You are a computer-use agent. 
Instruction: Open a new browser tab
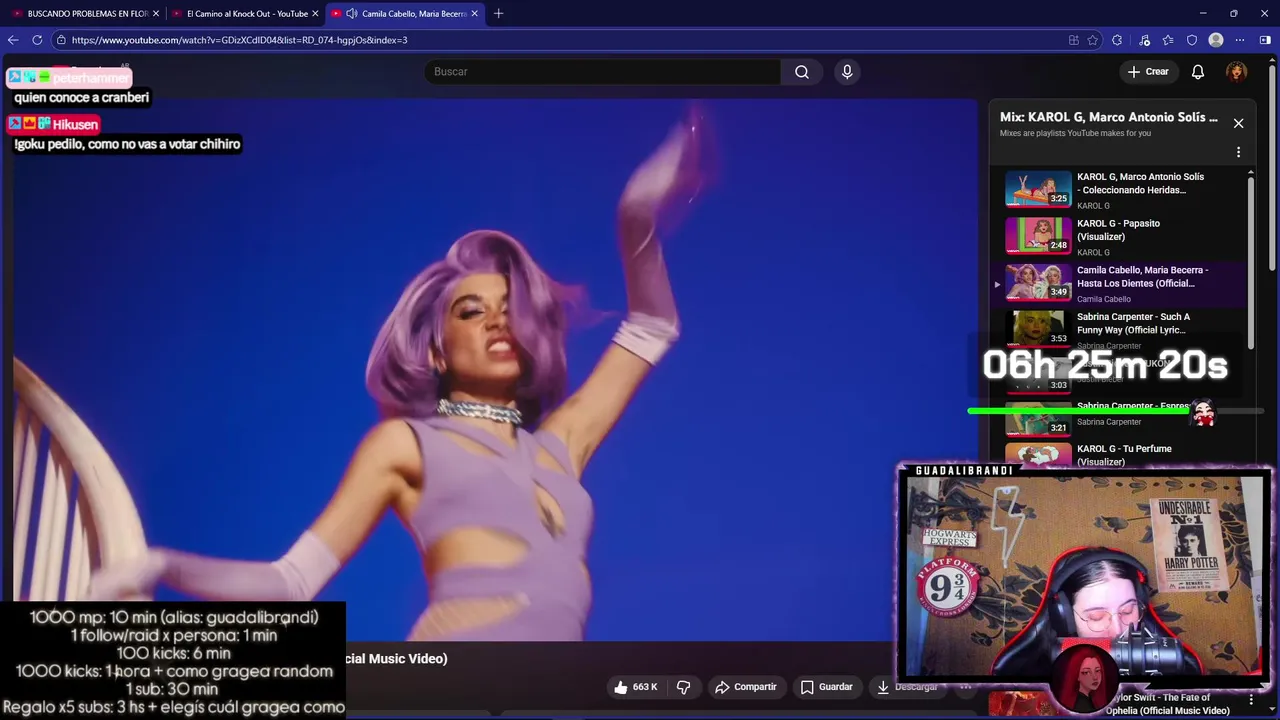pos(498,14)
